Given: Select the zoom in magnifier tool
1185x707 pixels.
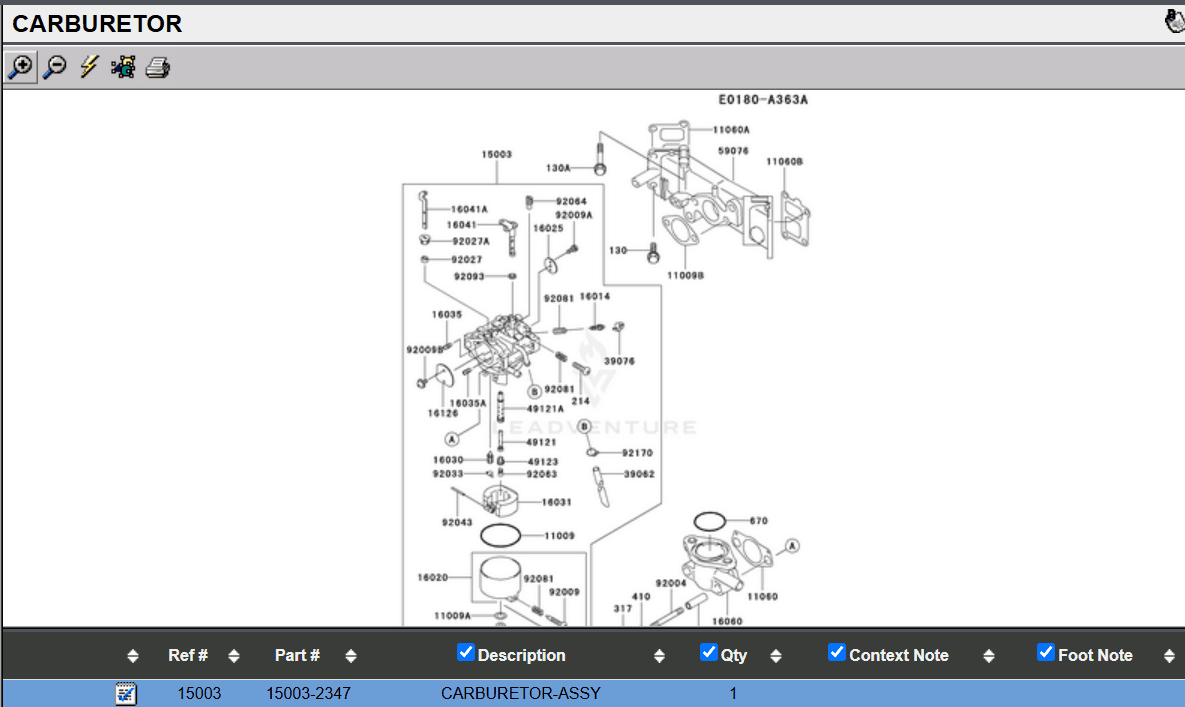Looking at the screenshot, I should coord(20,67).
